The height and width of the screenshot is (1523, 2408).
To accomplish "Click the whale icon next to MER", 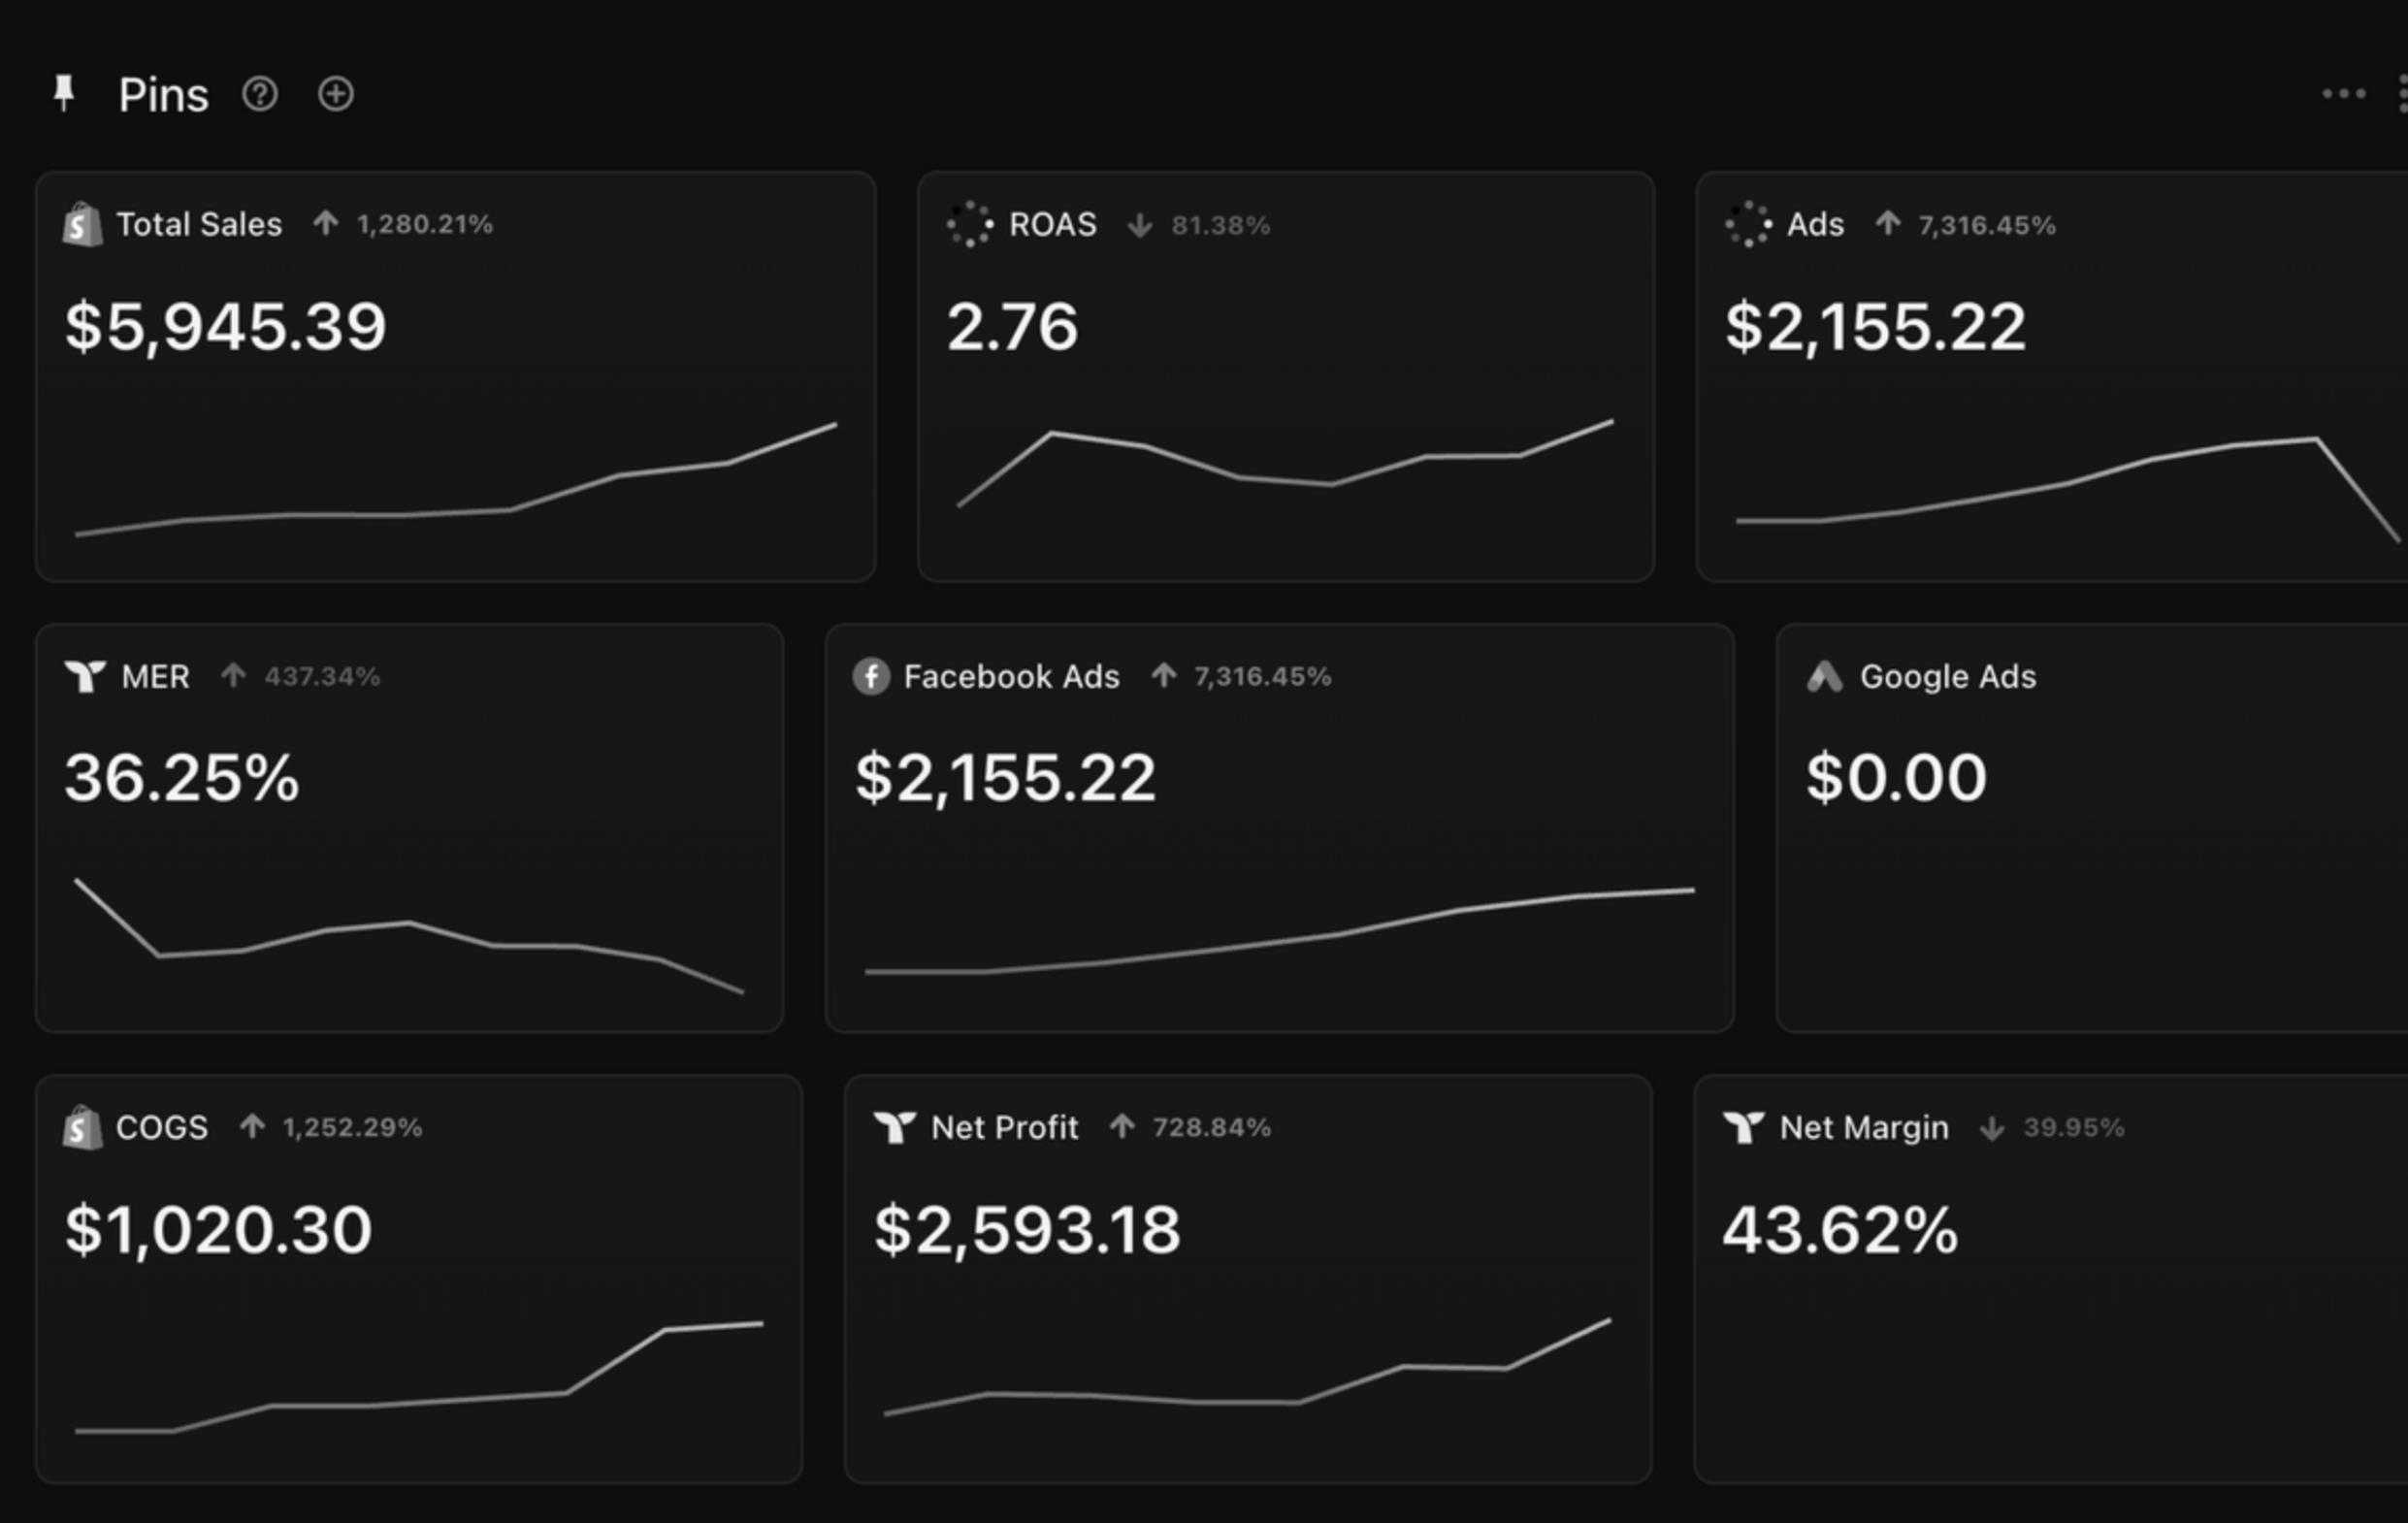I will click(x=85, y=676).
